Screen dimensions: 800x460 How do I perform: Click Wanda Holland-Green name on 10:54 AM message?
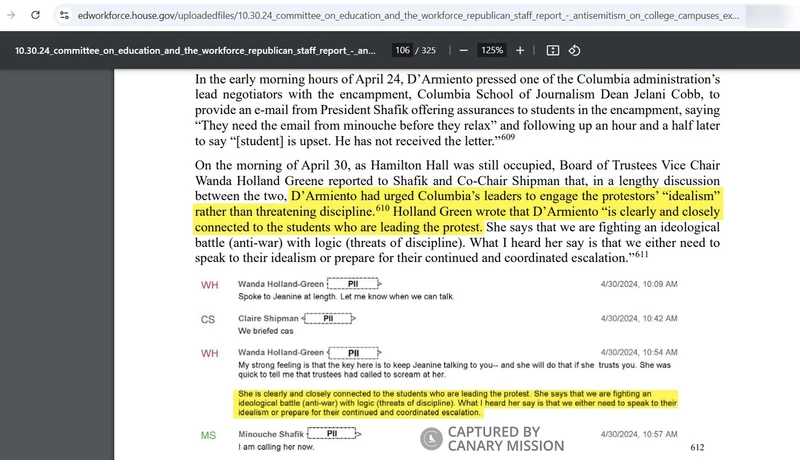pos(281,352)
